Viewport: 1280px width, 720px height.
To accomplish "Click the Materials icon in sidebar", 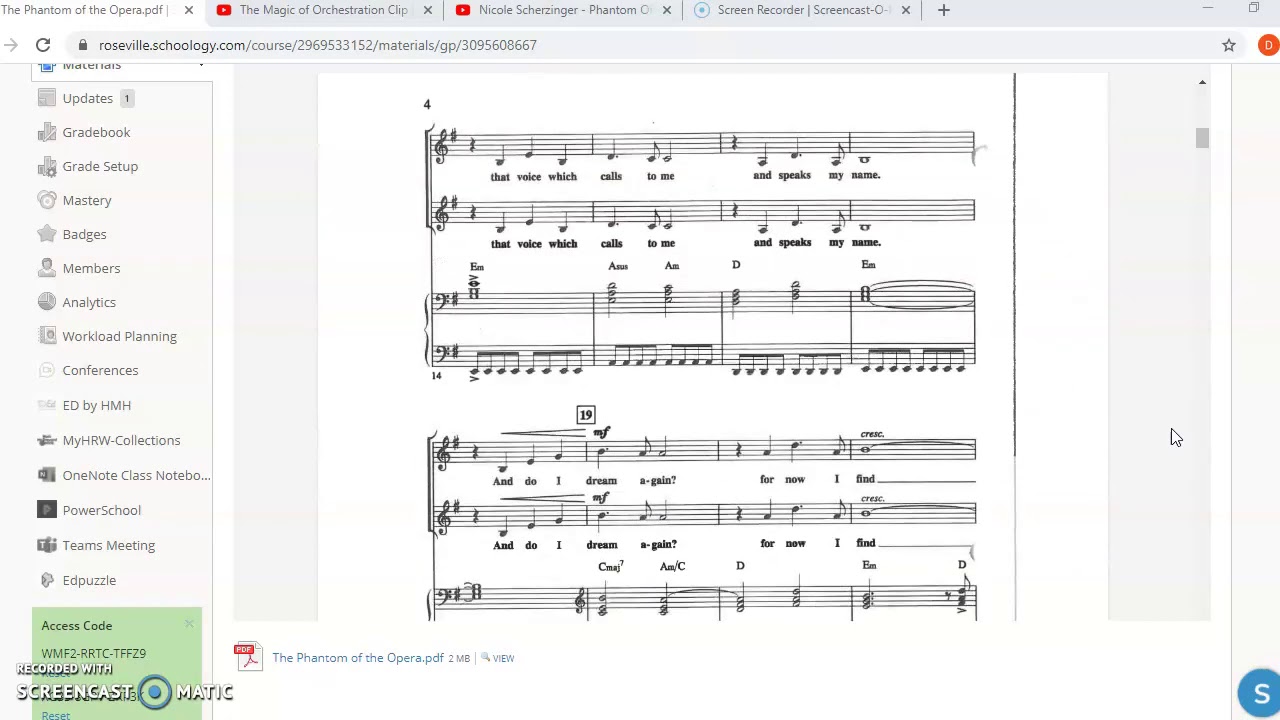I will 47,66.
